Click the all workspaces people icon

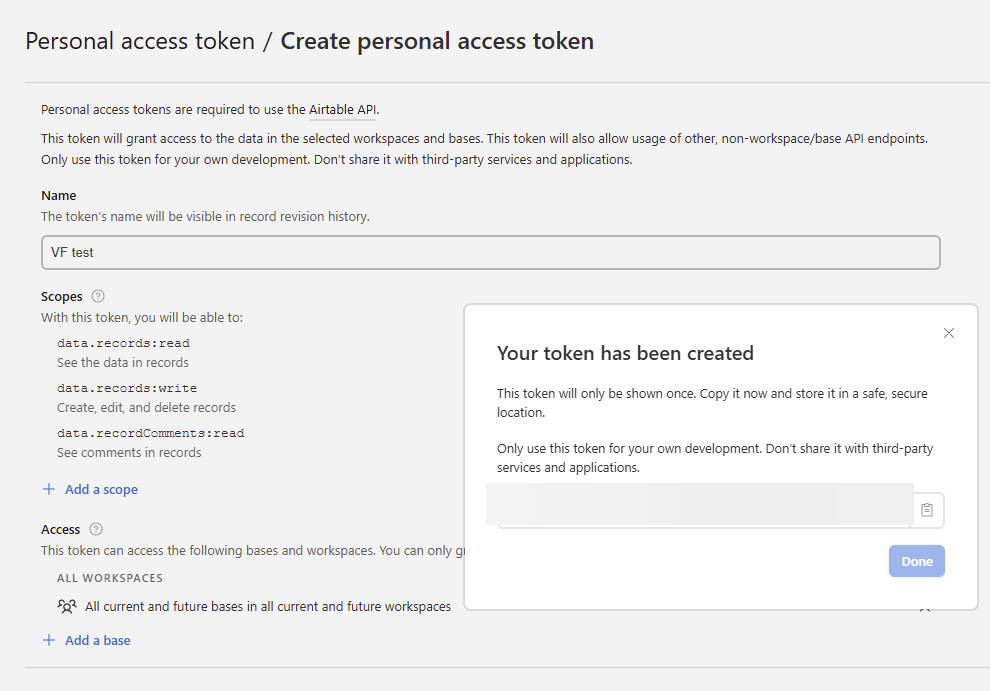[67, 606]
